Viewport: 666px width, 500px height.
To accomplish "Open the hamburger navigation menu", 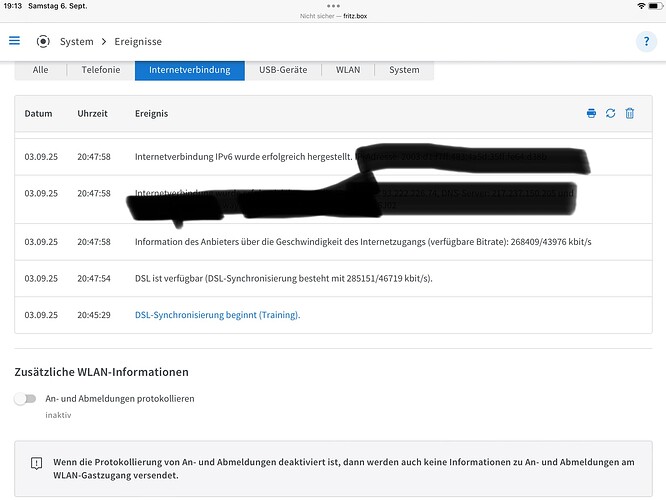I will (14, 41).
